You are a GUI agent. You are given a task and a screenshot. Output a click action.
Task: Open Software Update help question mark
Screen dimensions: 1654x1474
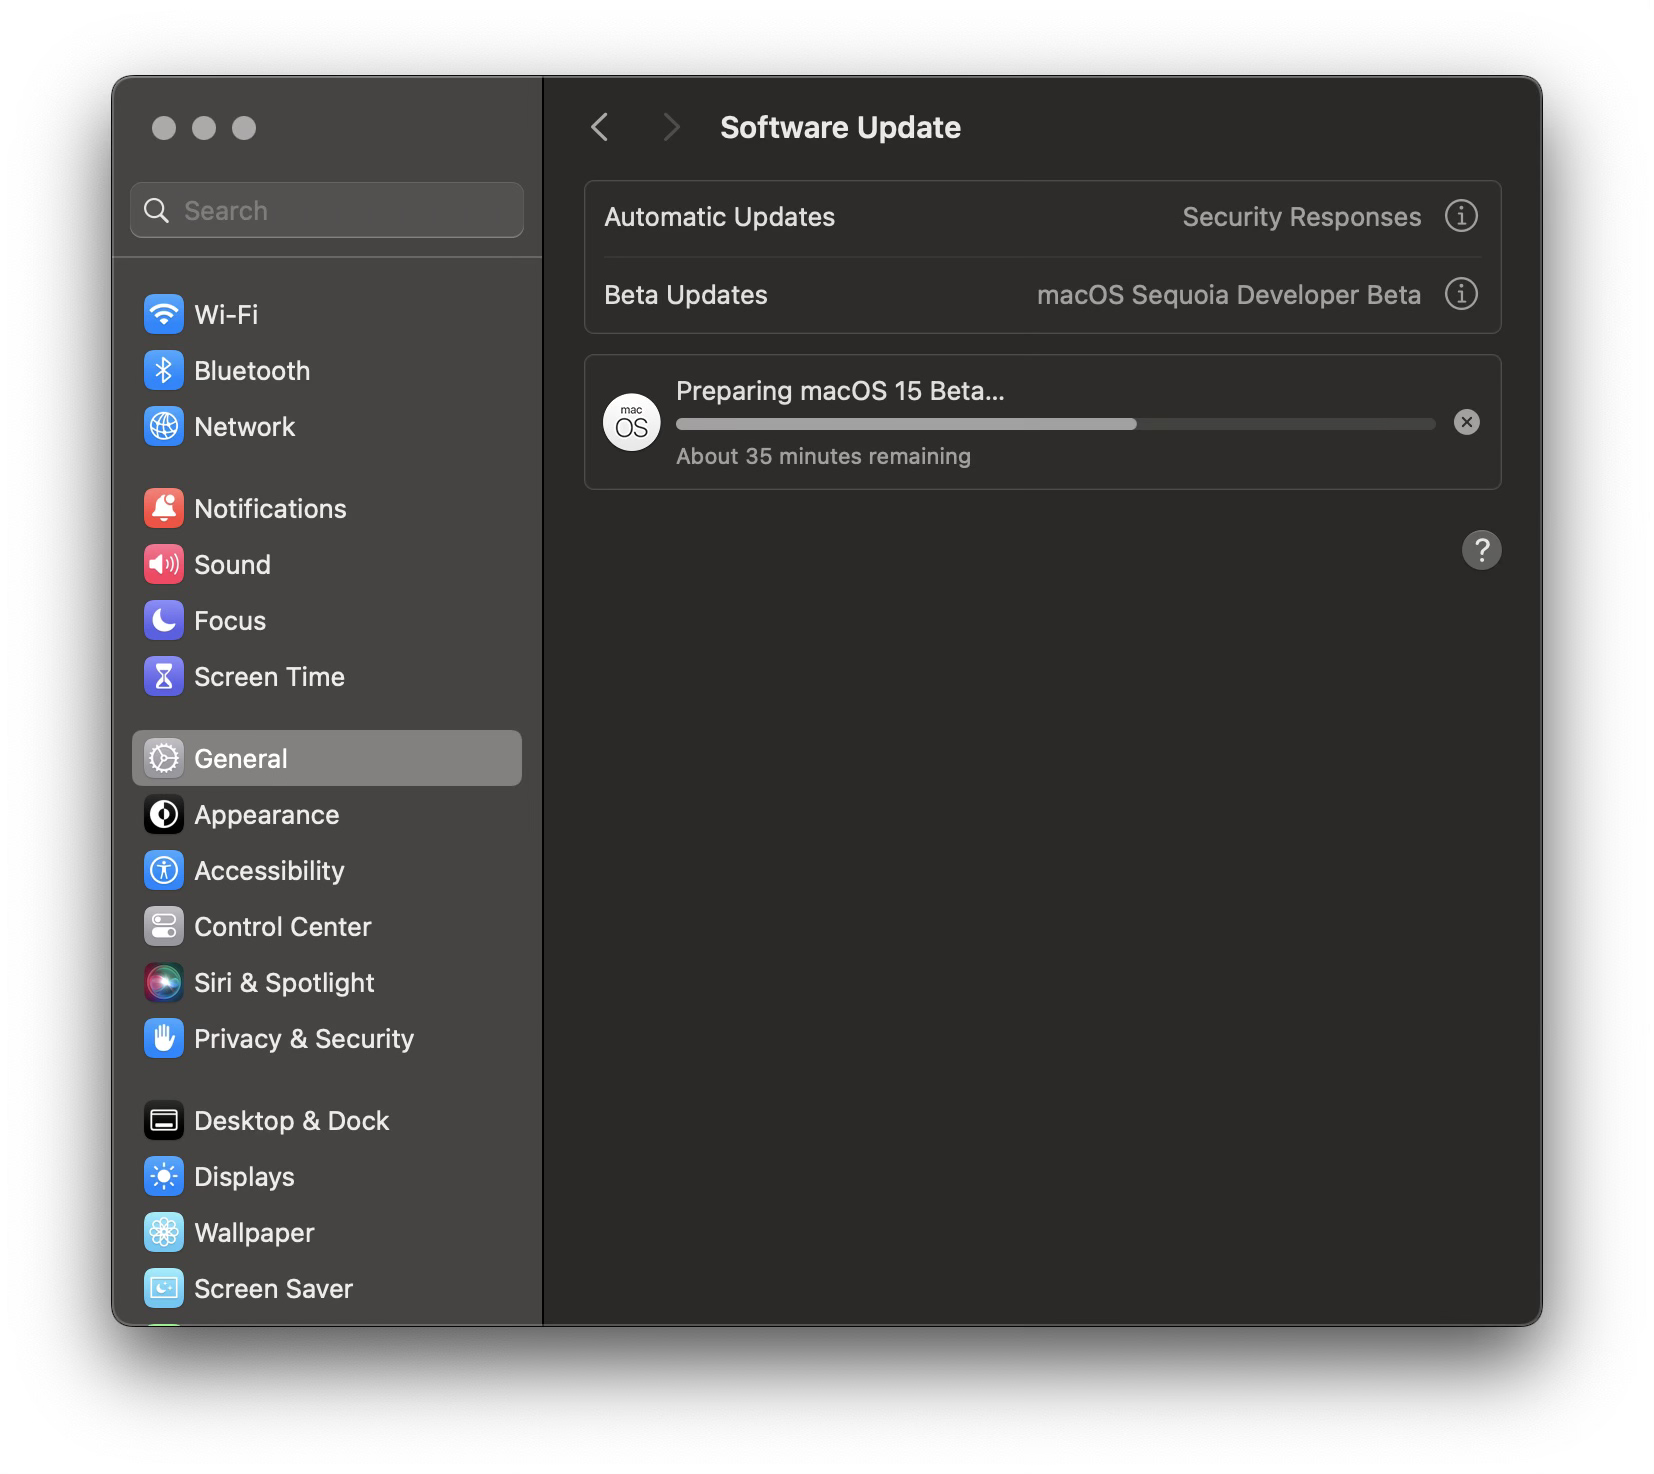coord(1481,550)
